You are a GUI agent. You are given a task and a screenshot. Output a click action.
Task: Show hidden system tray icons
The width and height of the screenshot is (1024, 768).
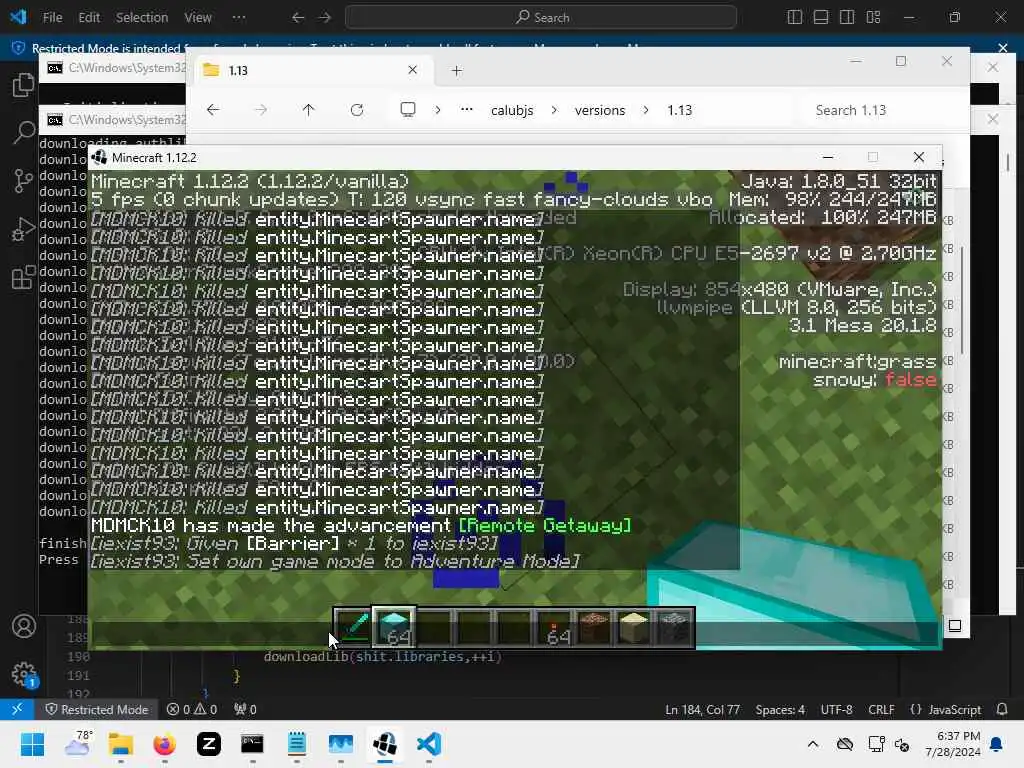pyautogui.click(x=812, y=744)
